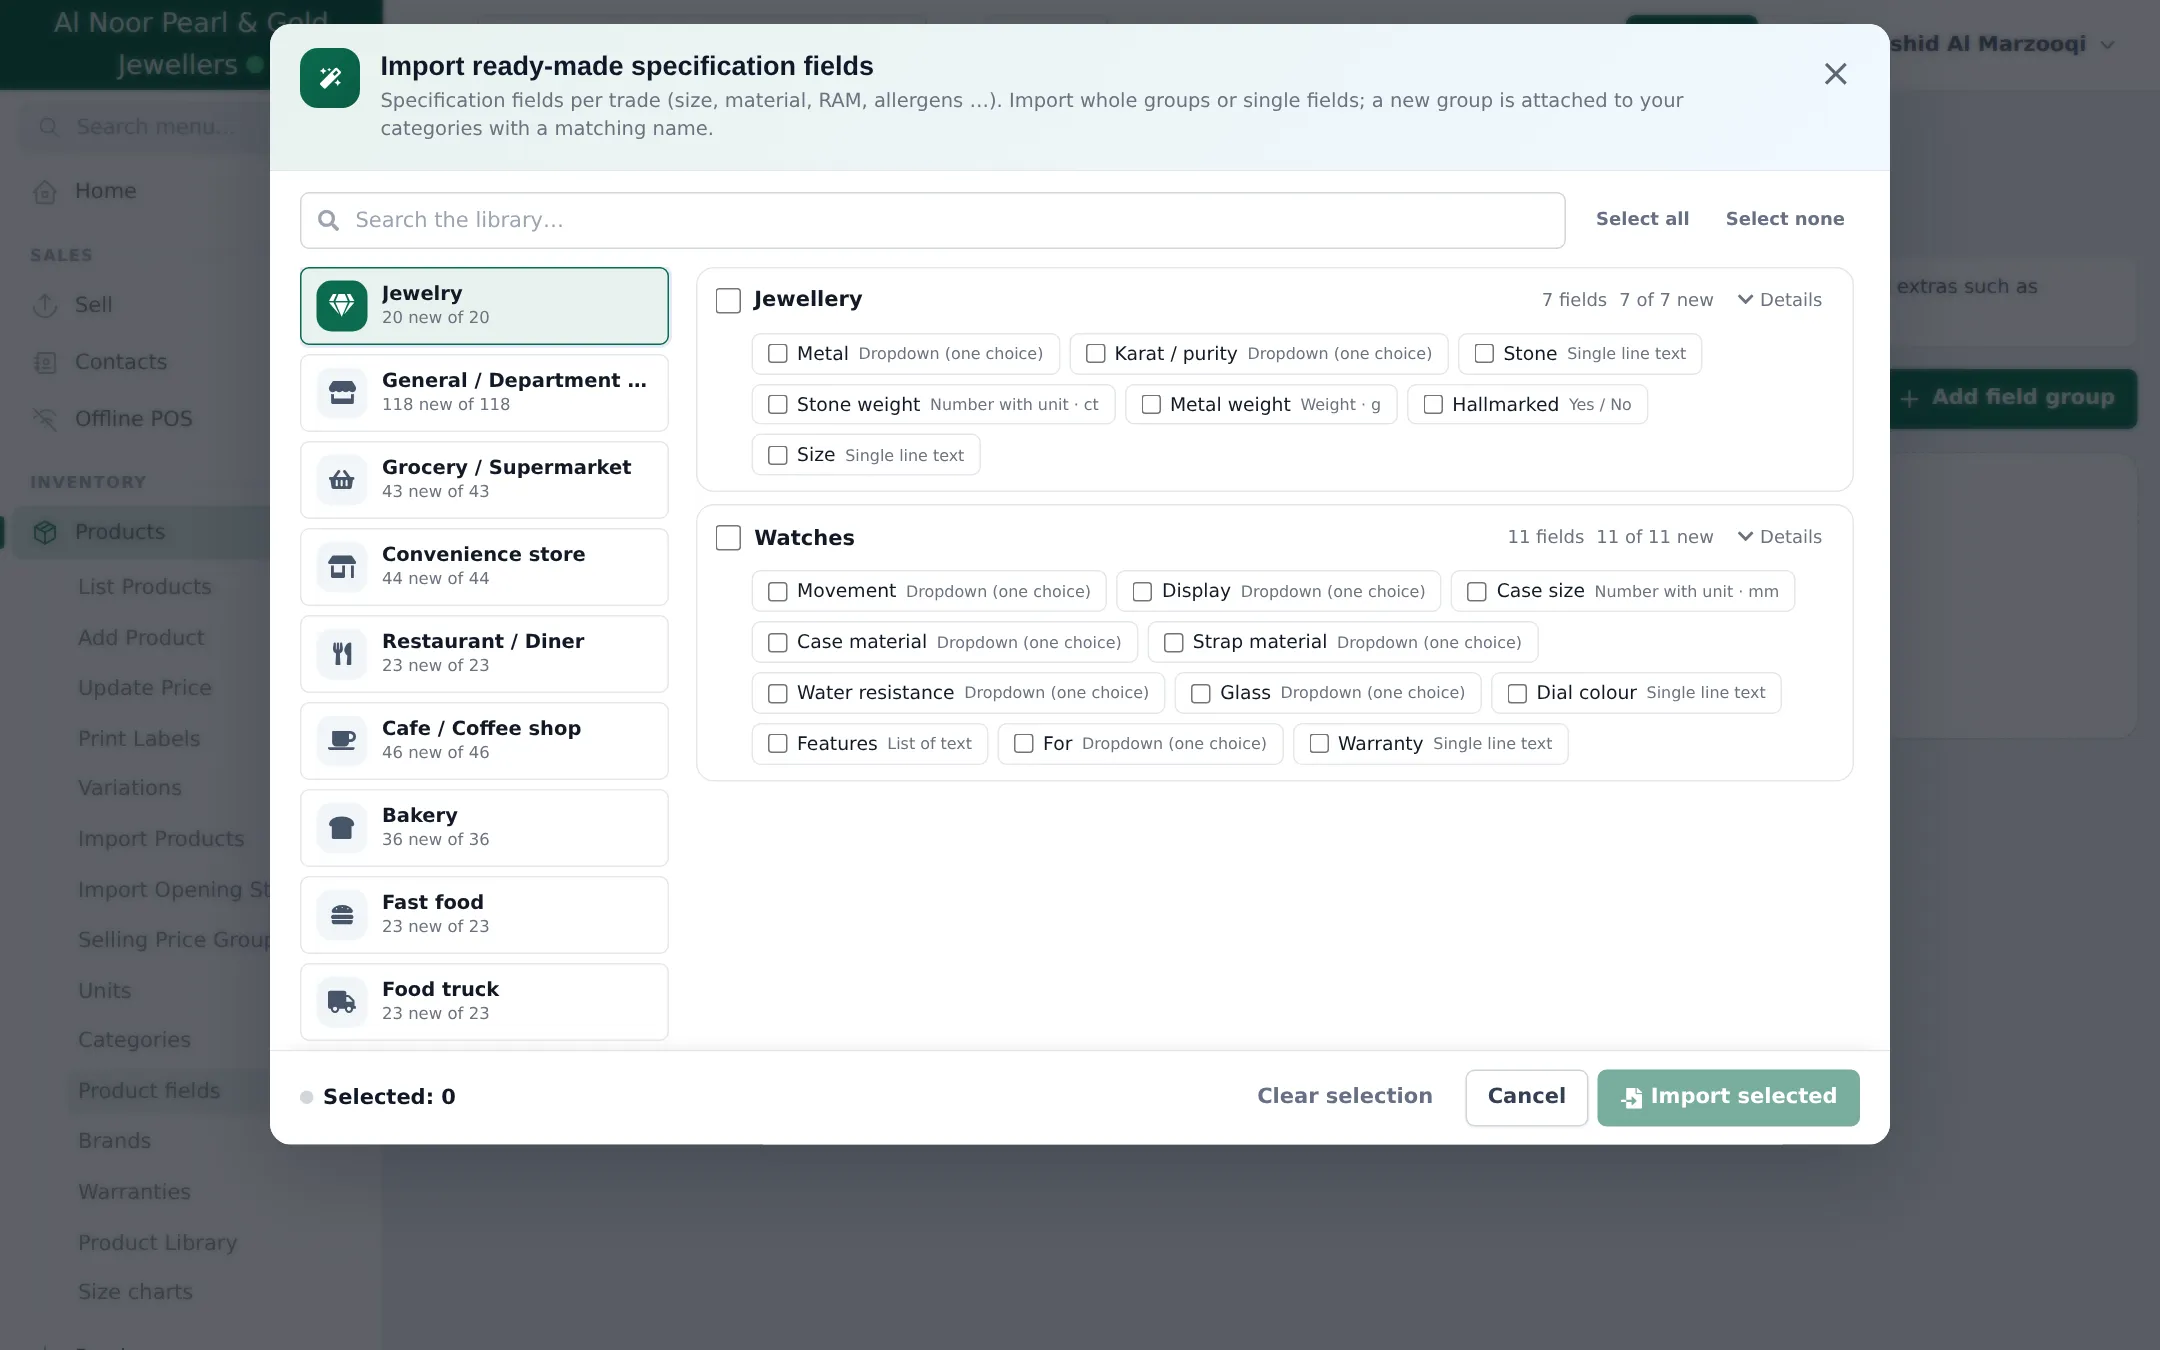The width and height of the screenshot is (2160, 1350).
Task: Click the Home icon in sidebar
Action: coord(45,191)
